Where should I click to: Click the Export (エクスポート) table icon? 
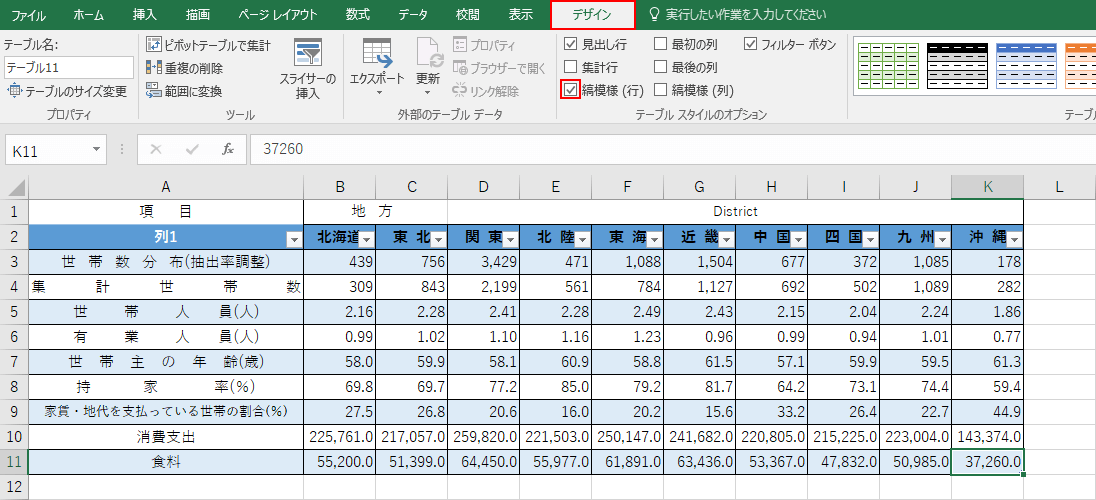click(x=377, y=52)
